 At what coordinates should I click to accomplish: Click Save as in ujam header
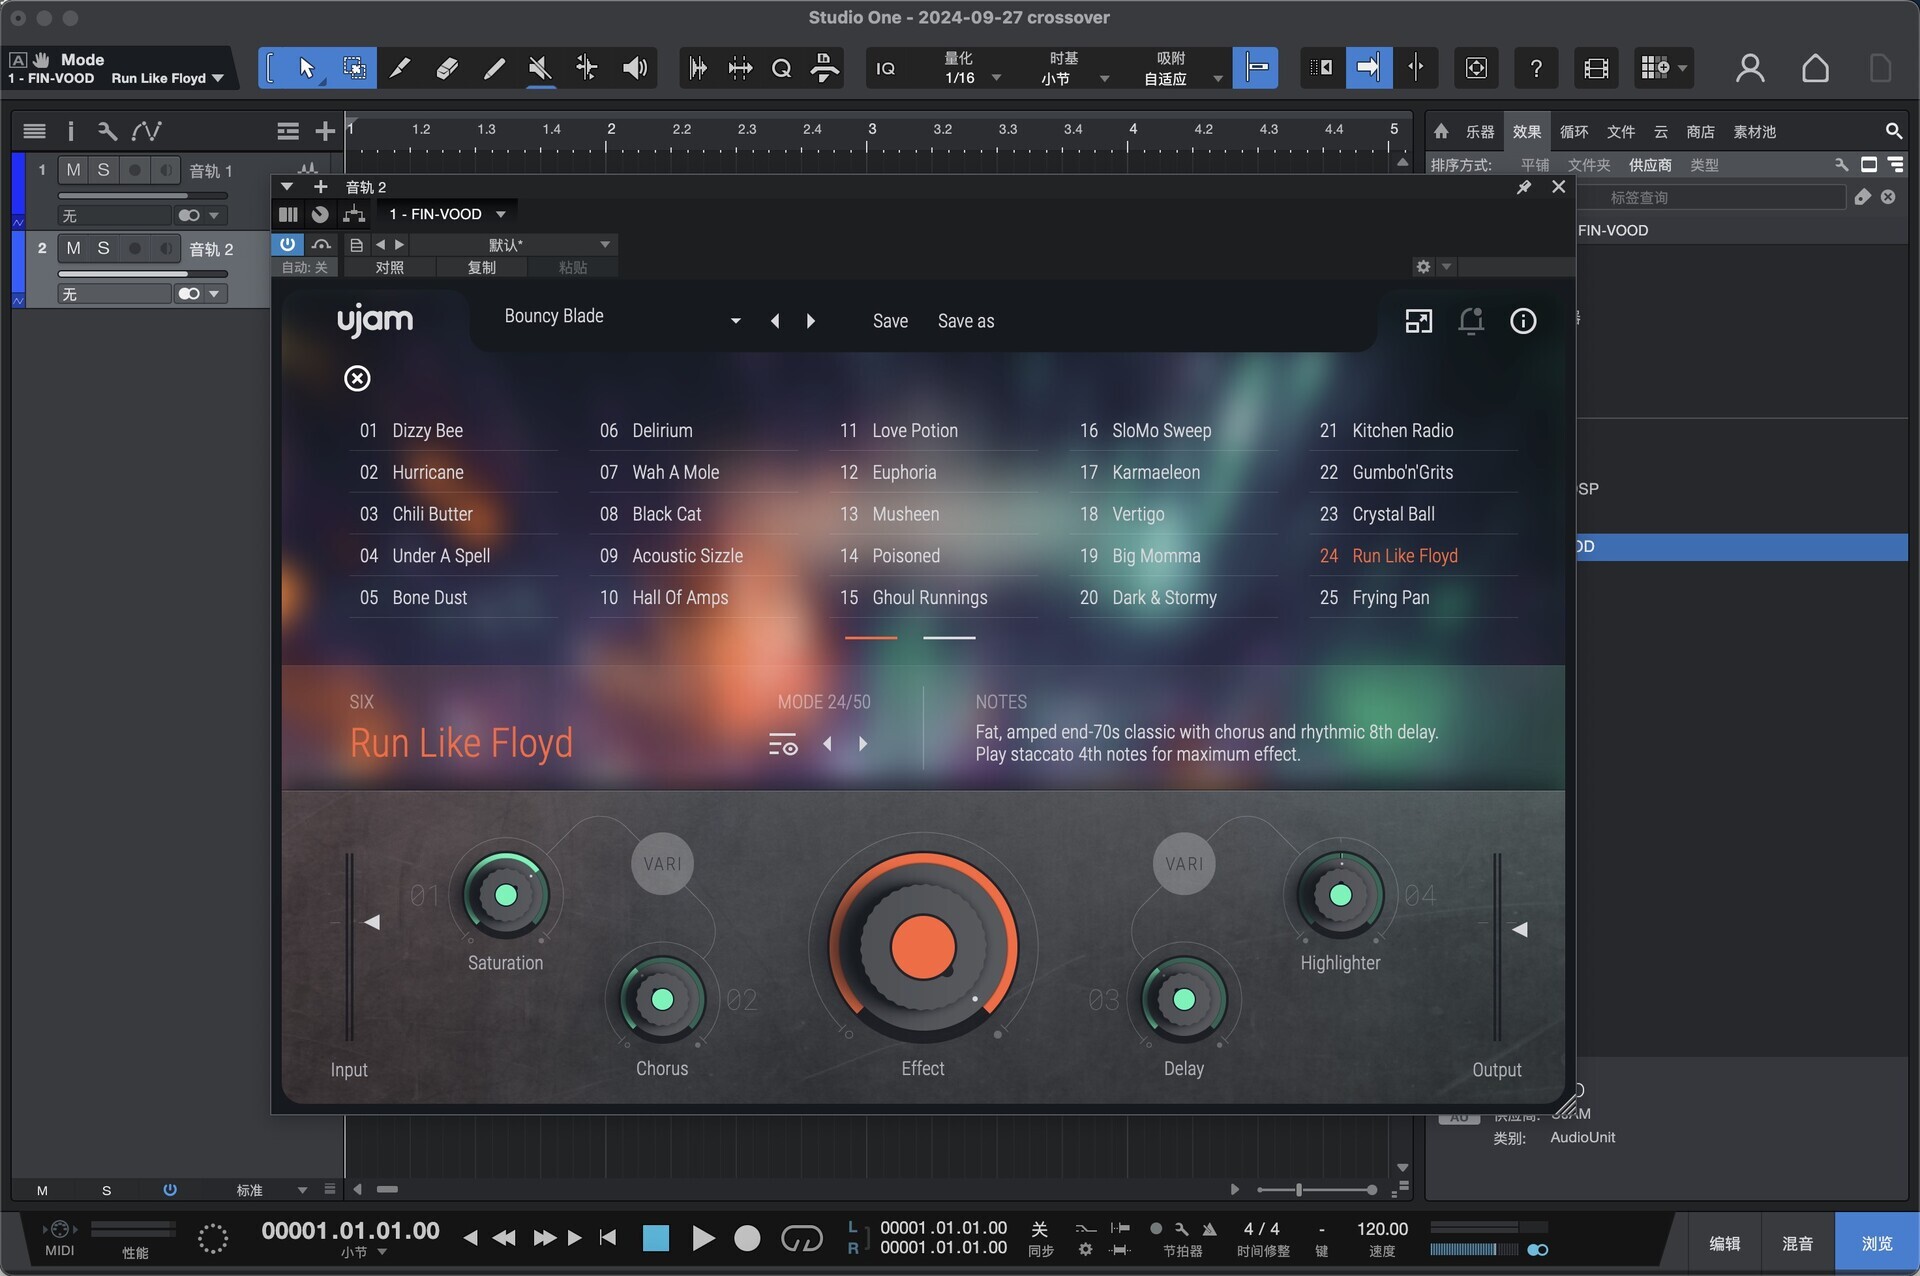click(x=966, y=321)
